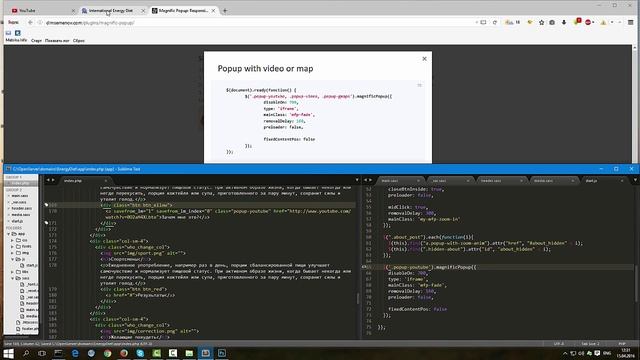This screenshot has width=640, height=360.
Task: Toggle reader view icon in address bar
Action: pyautogui.click(x=483, y=22)
